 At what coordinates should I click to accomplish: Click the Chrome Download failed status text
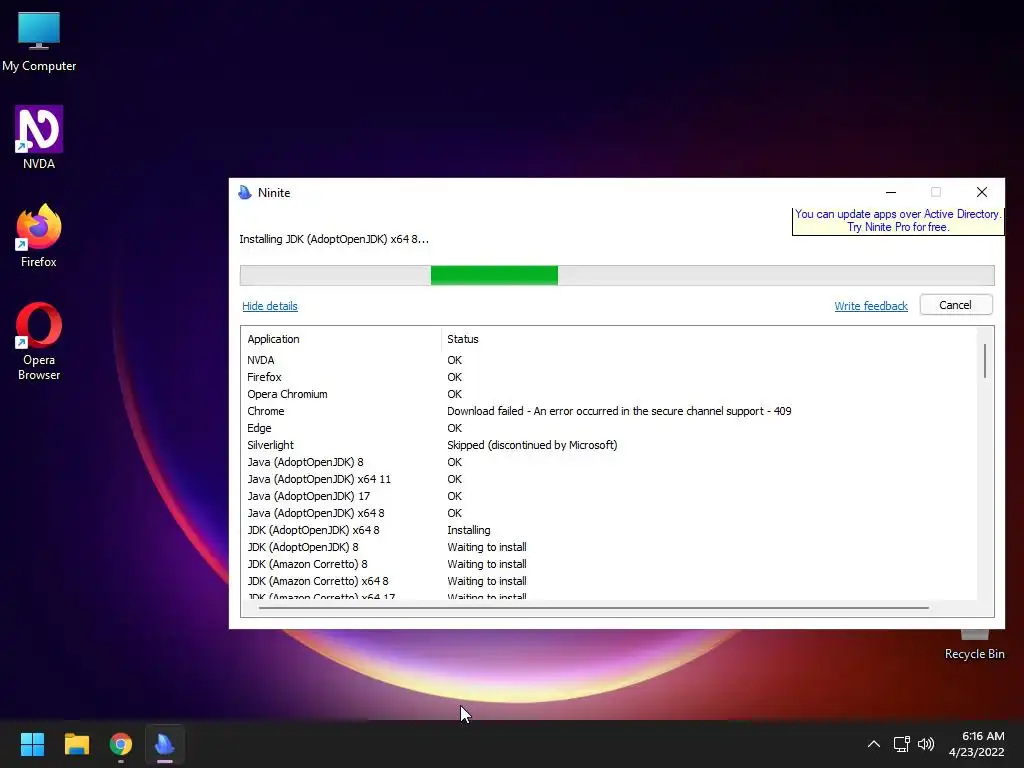(619, 411)
